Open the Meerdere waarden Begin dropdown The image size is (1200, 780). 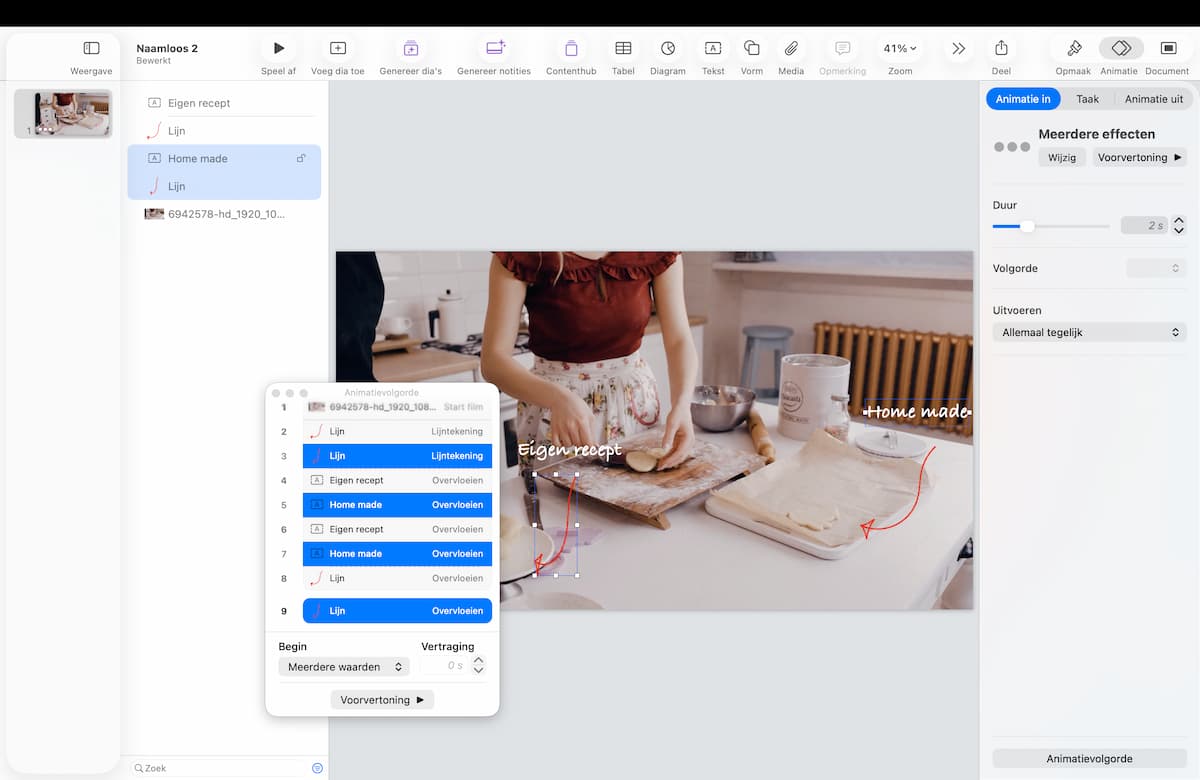point(344,667)
